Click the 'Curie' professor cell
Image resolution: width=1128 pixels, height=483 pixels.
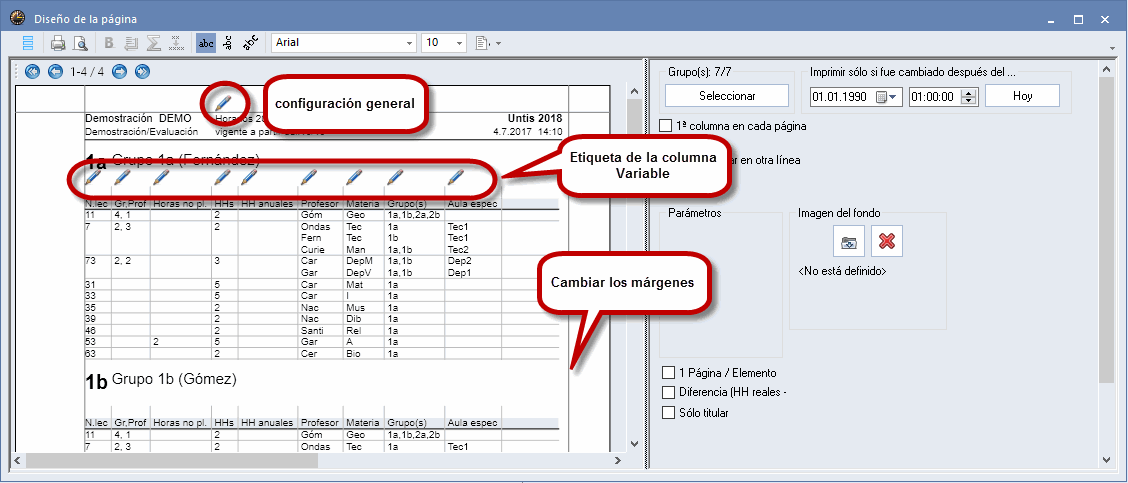tap(313, 249)
